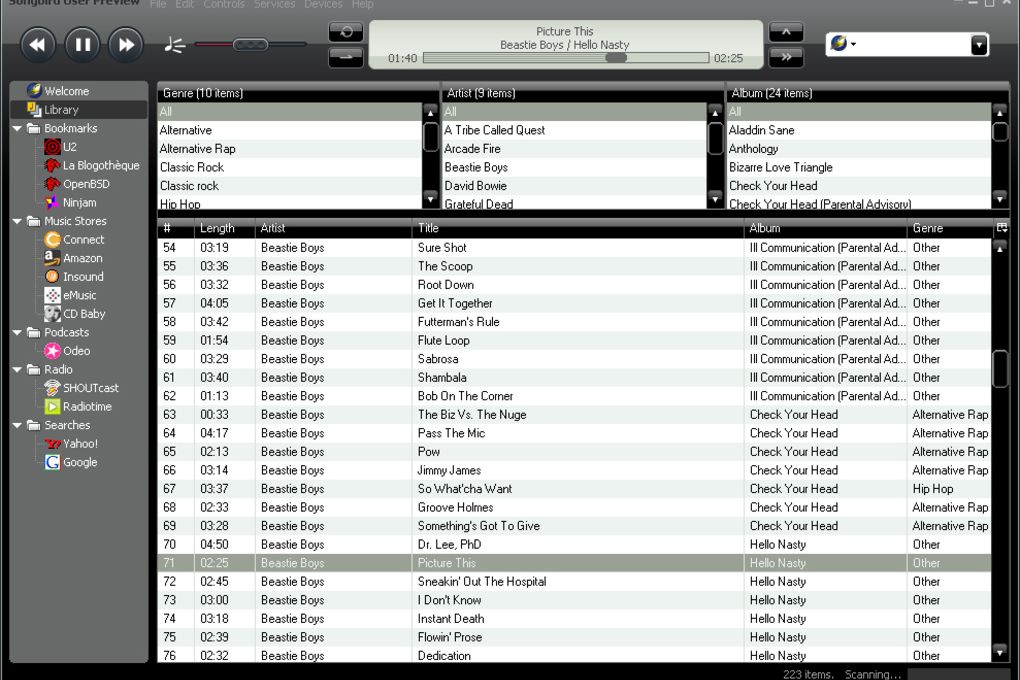Select the track Pass The Mic

tap(574, 433)
